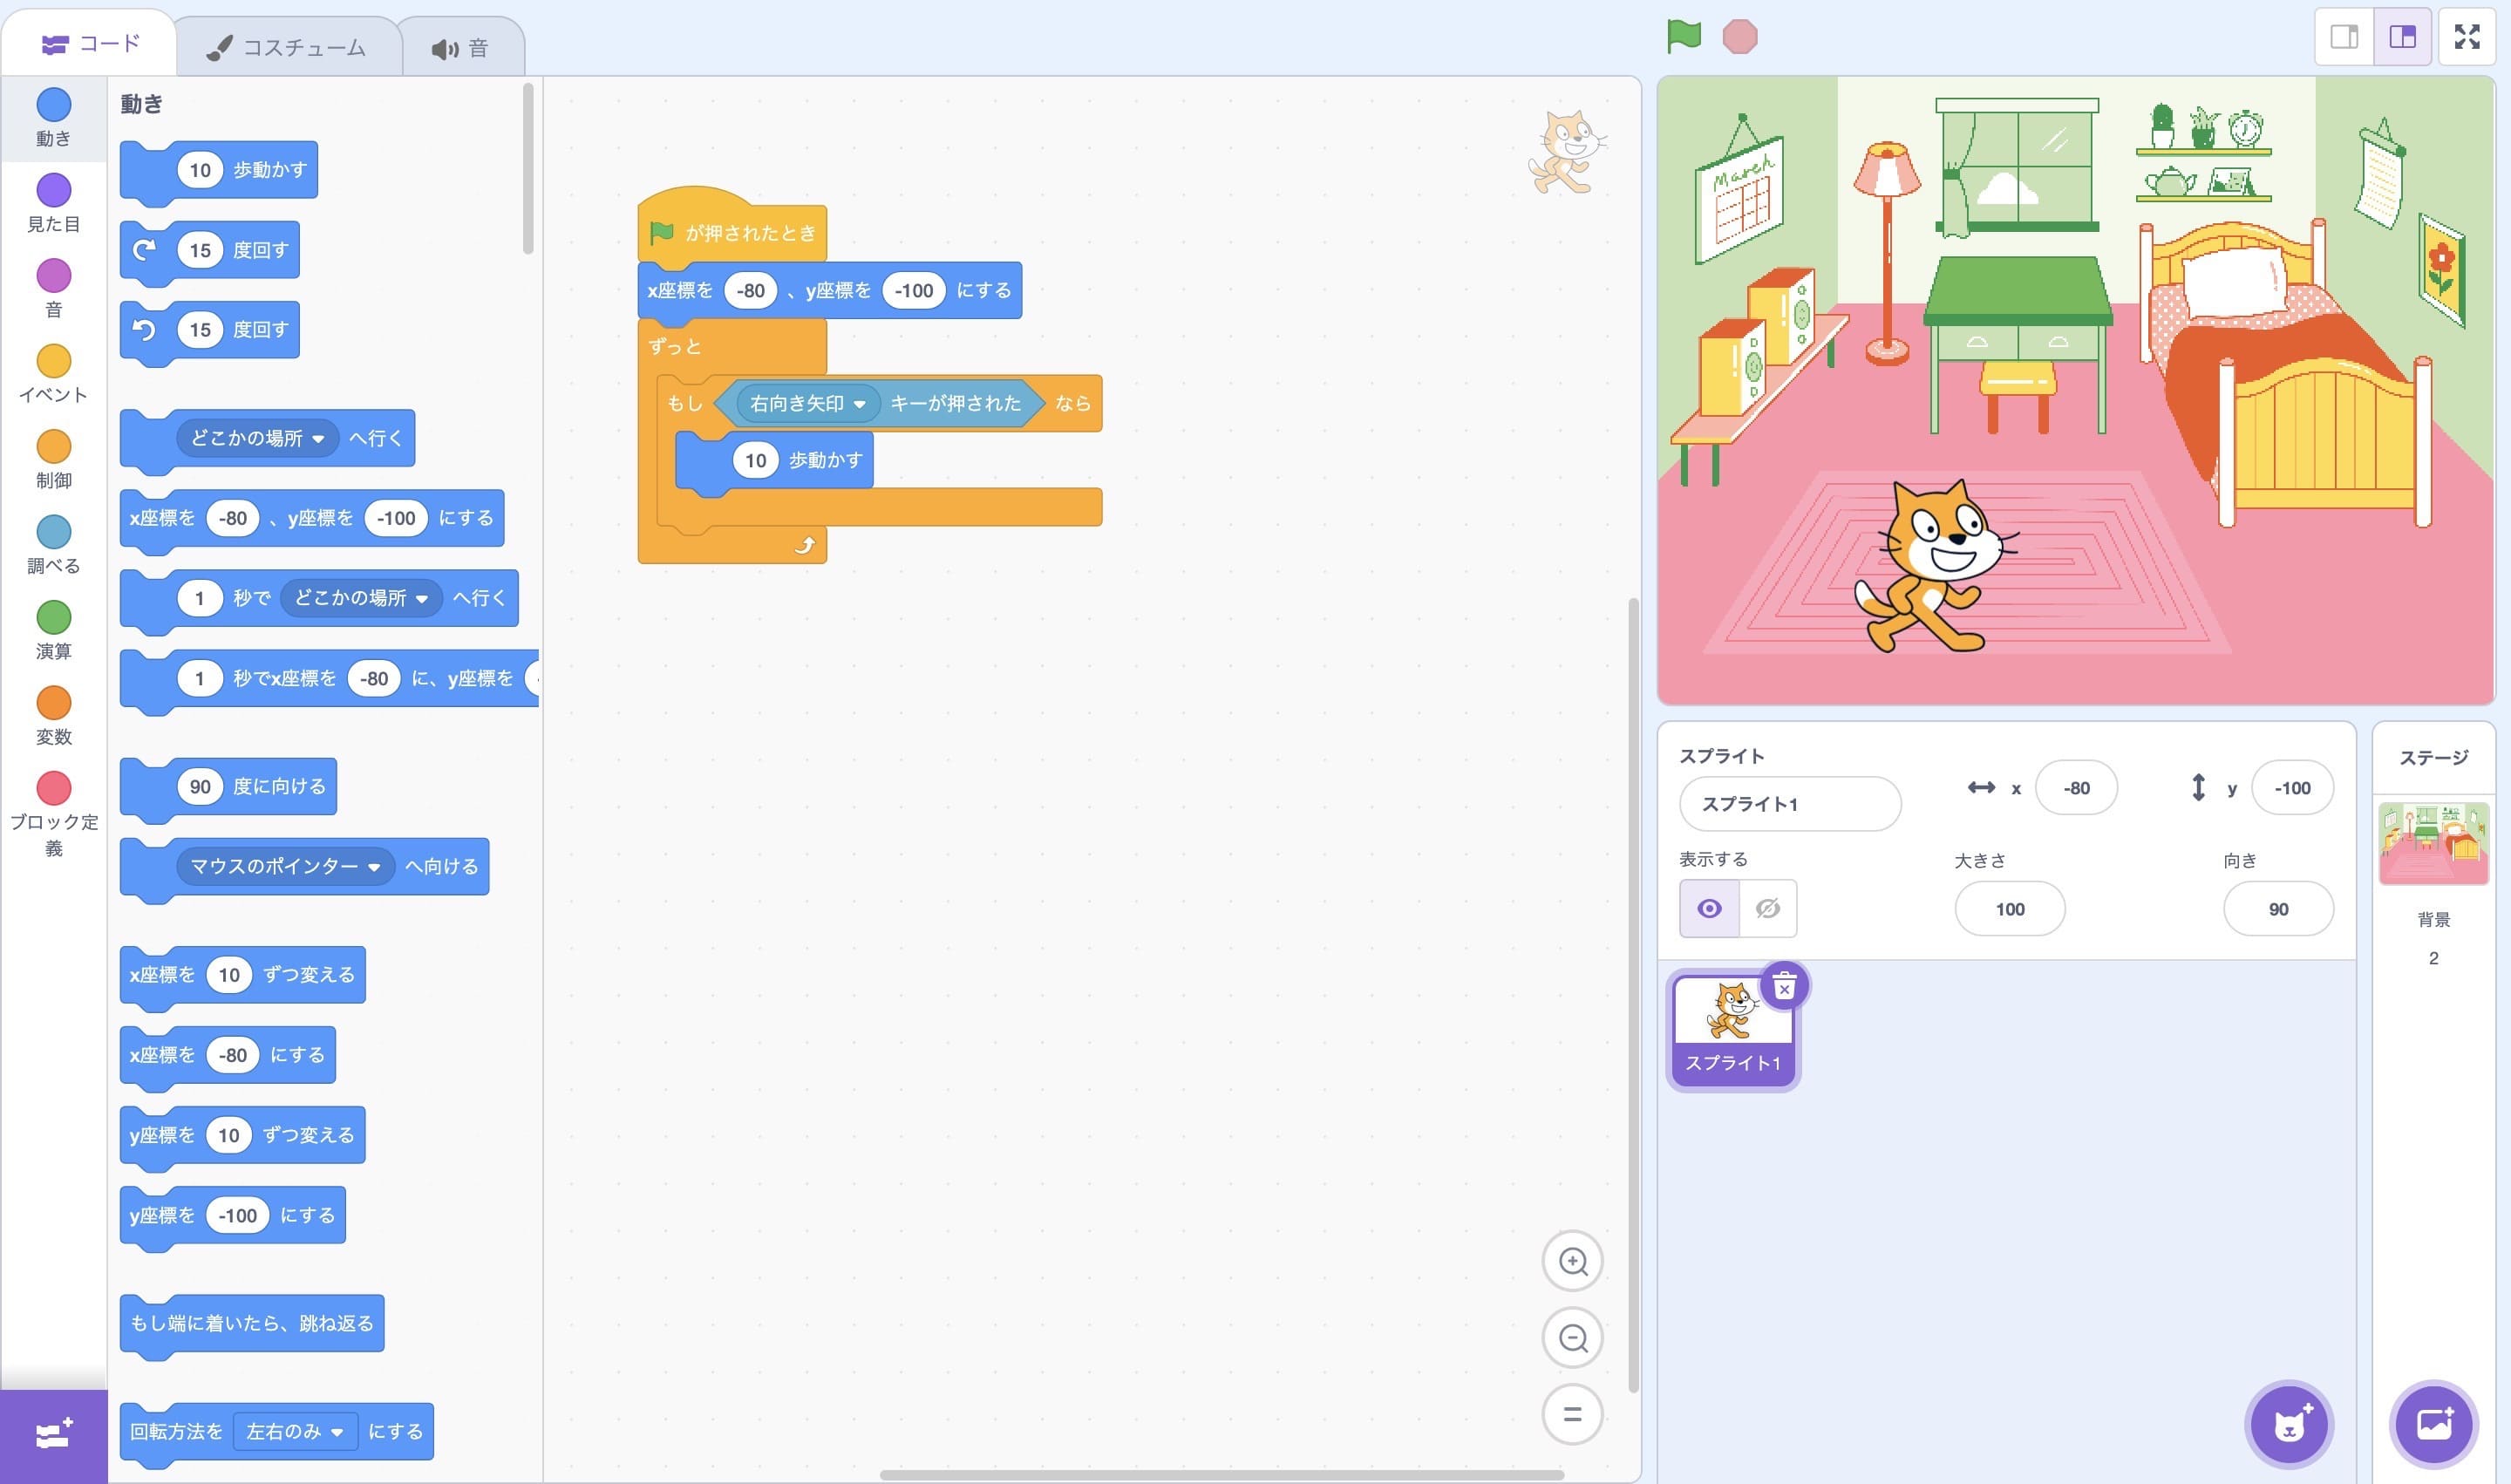Image resolution: width=2511 pixels, height=1484 pixels.
Task: Open どこかの場所 dropdown in へ行く block
Action: click(x=258, y=438)
